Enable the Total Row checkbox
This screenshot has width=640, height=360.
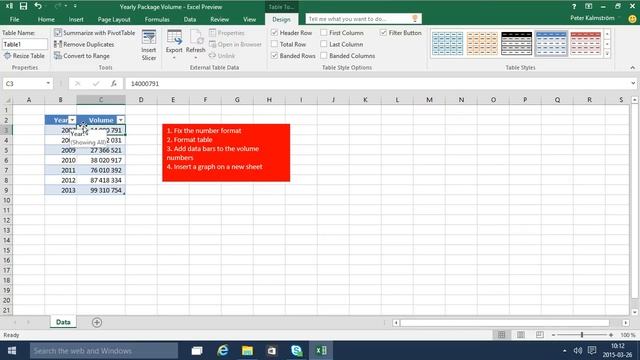tap(275, 44)
